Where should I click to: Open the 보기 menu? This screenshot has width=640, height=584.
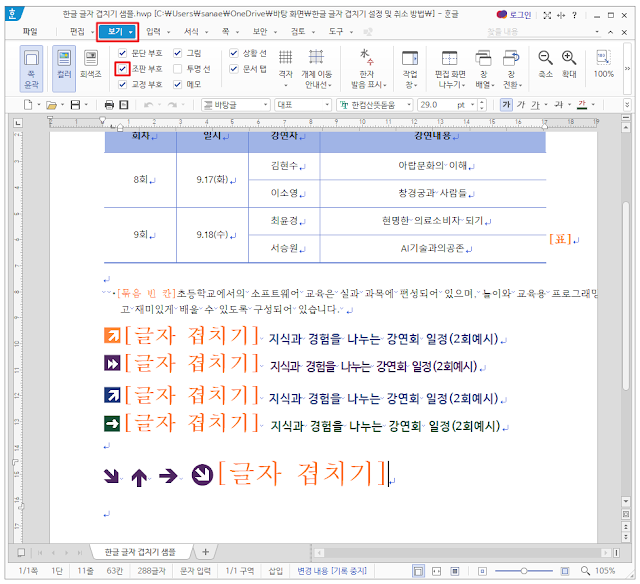tap(118, 32)
